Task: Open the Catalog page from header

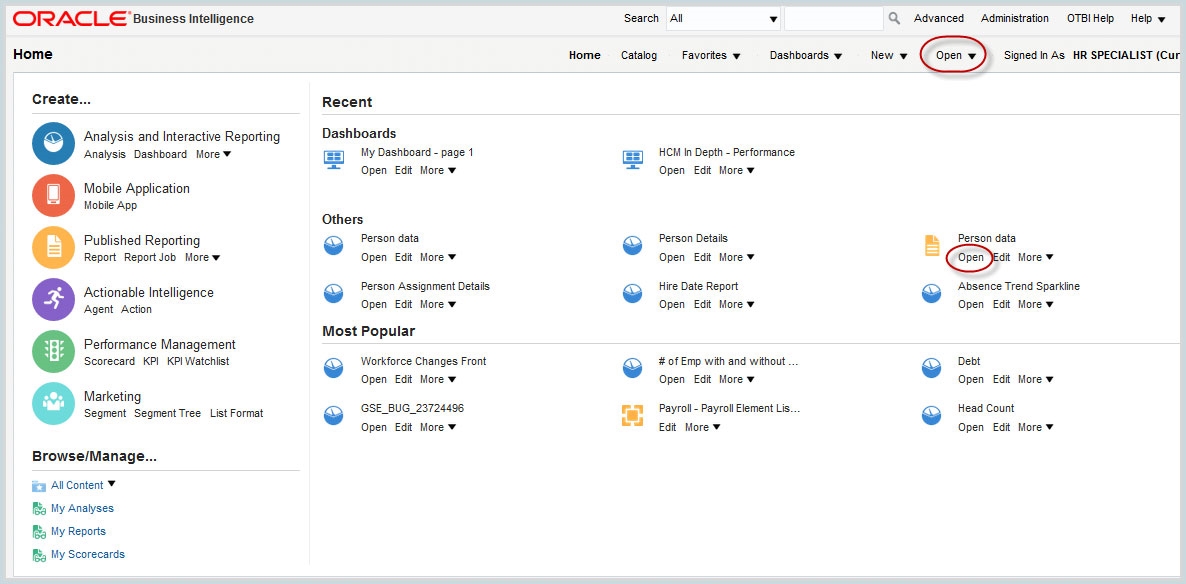Action: pyautogui.click(x=639, y=56)
